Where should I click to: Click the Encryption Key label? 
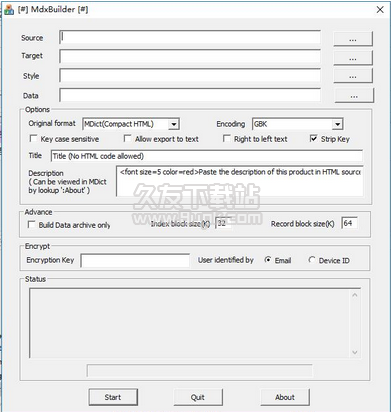(x=50, y=260)
